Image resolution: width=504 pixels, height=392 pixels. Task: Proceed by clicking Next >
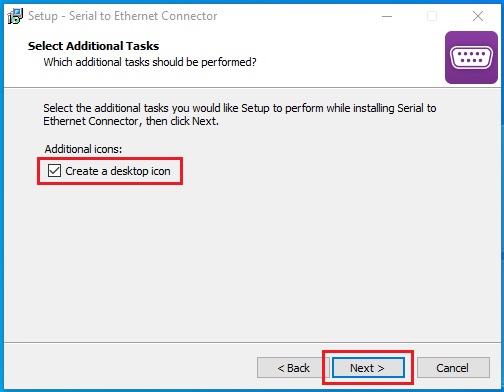pos(368,368)
